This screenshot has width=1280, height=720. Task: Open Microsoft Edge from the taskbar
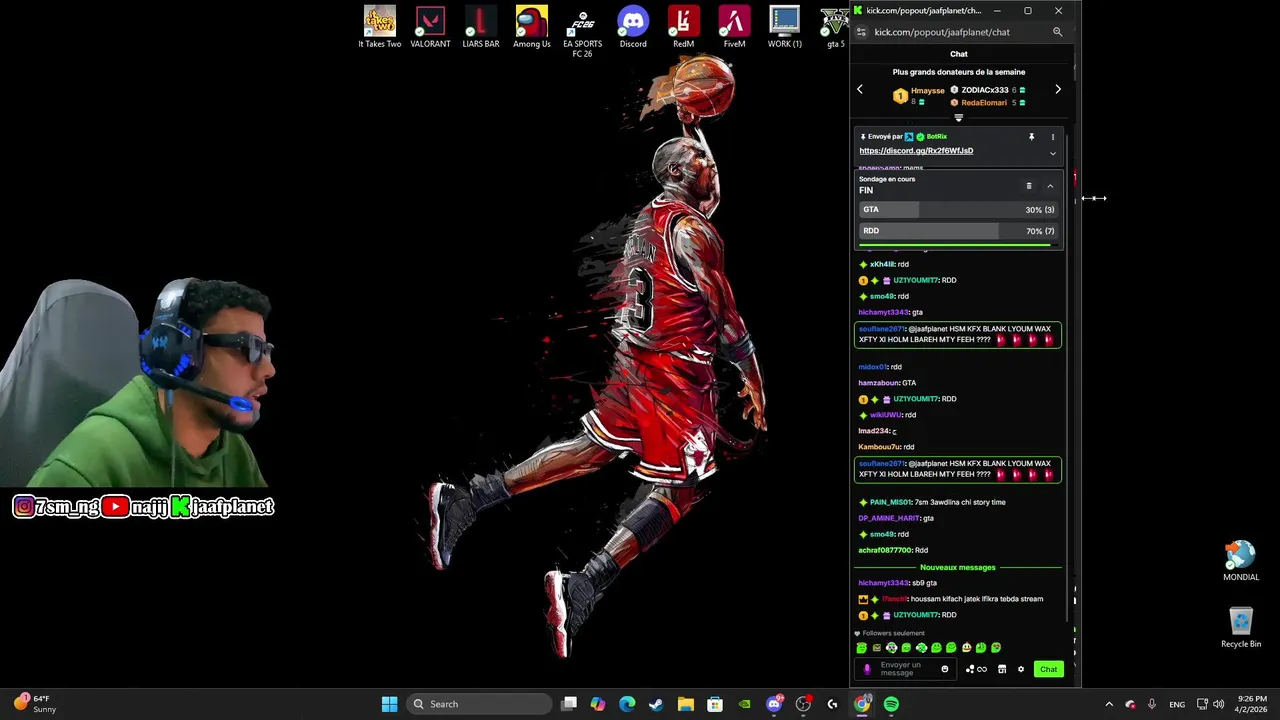pyautogui.click(x=627, y=704)
